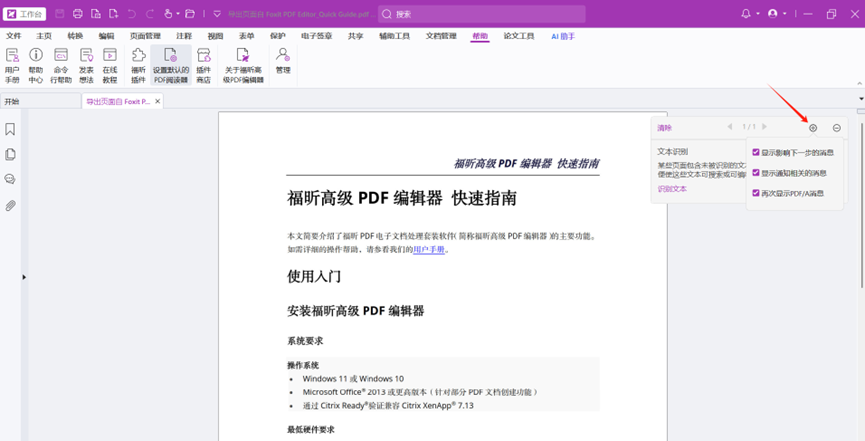Click the hand tool icon in title bar
865x441 pixels.
pos(169,14)
